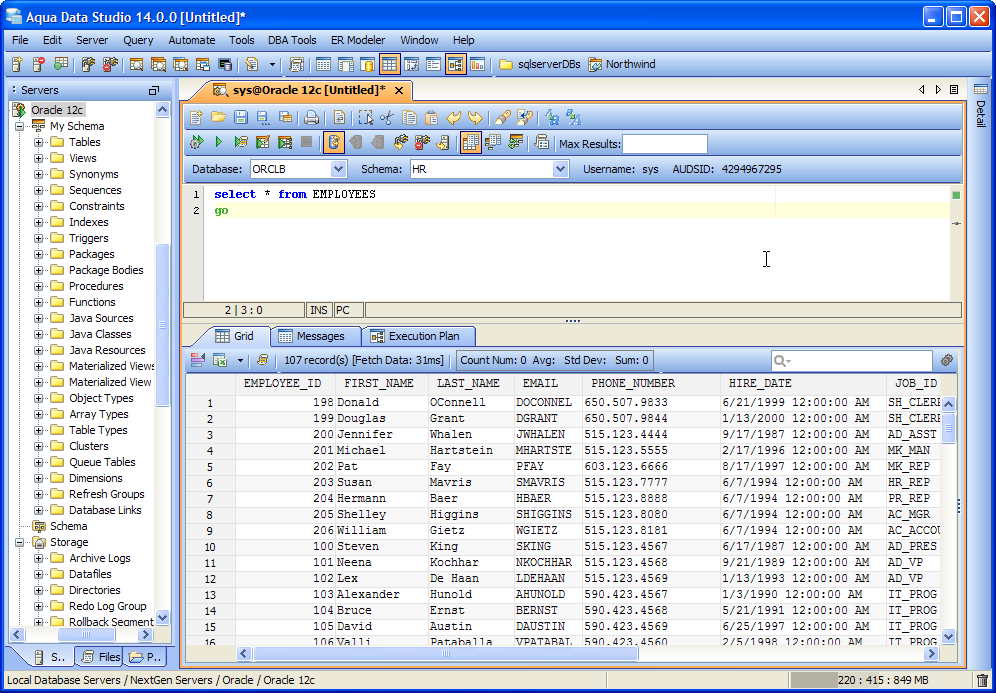This screenshot has height=693, width=996.
Task: Click the Max Results input field
Action: [664, 144]
